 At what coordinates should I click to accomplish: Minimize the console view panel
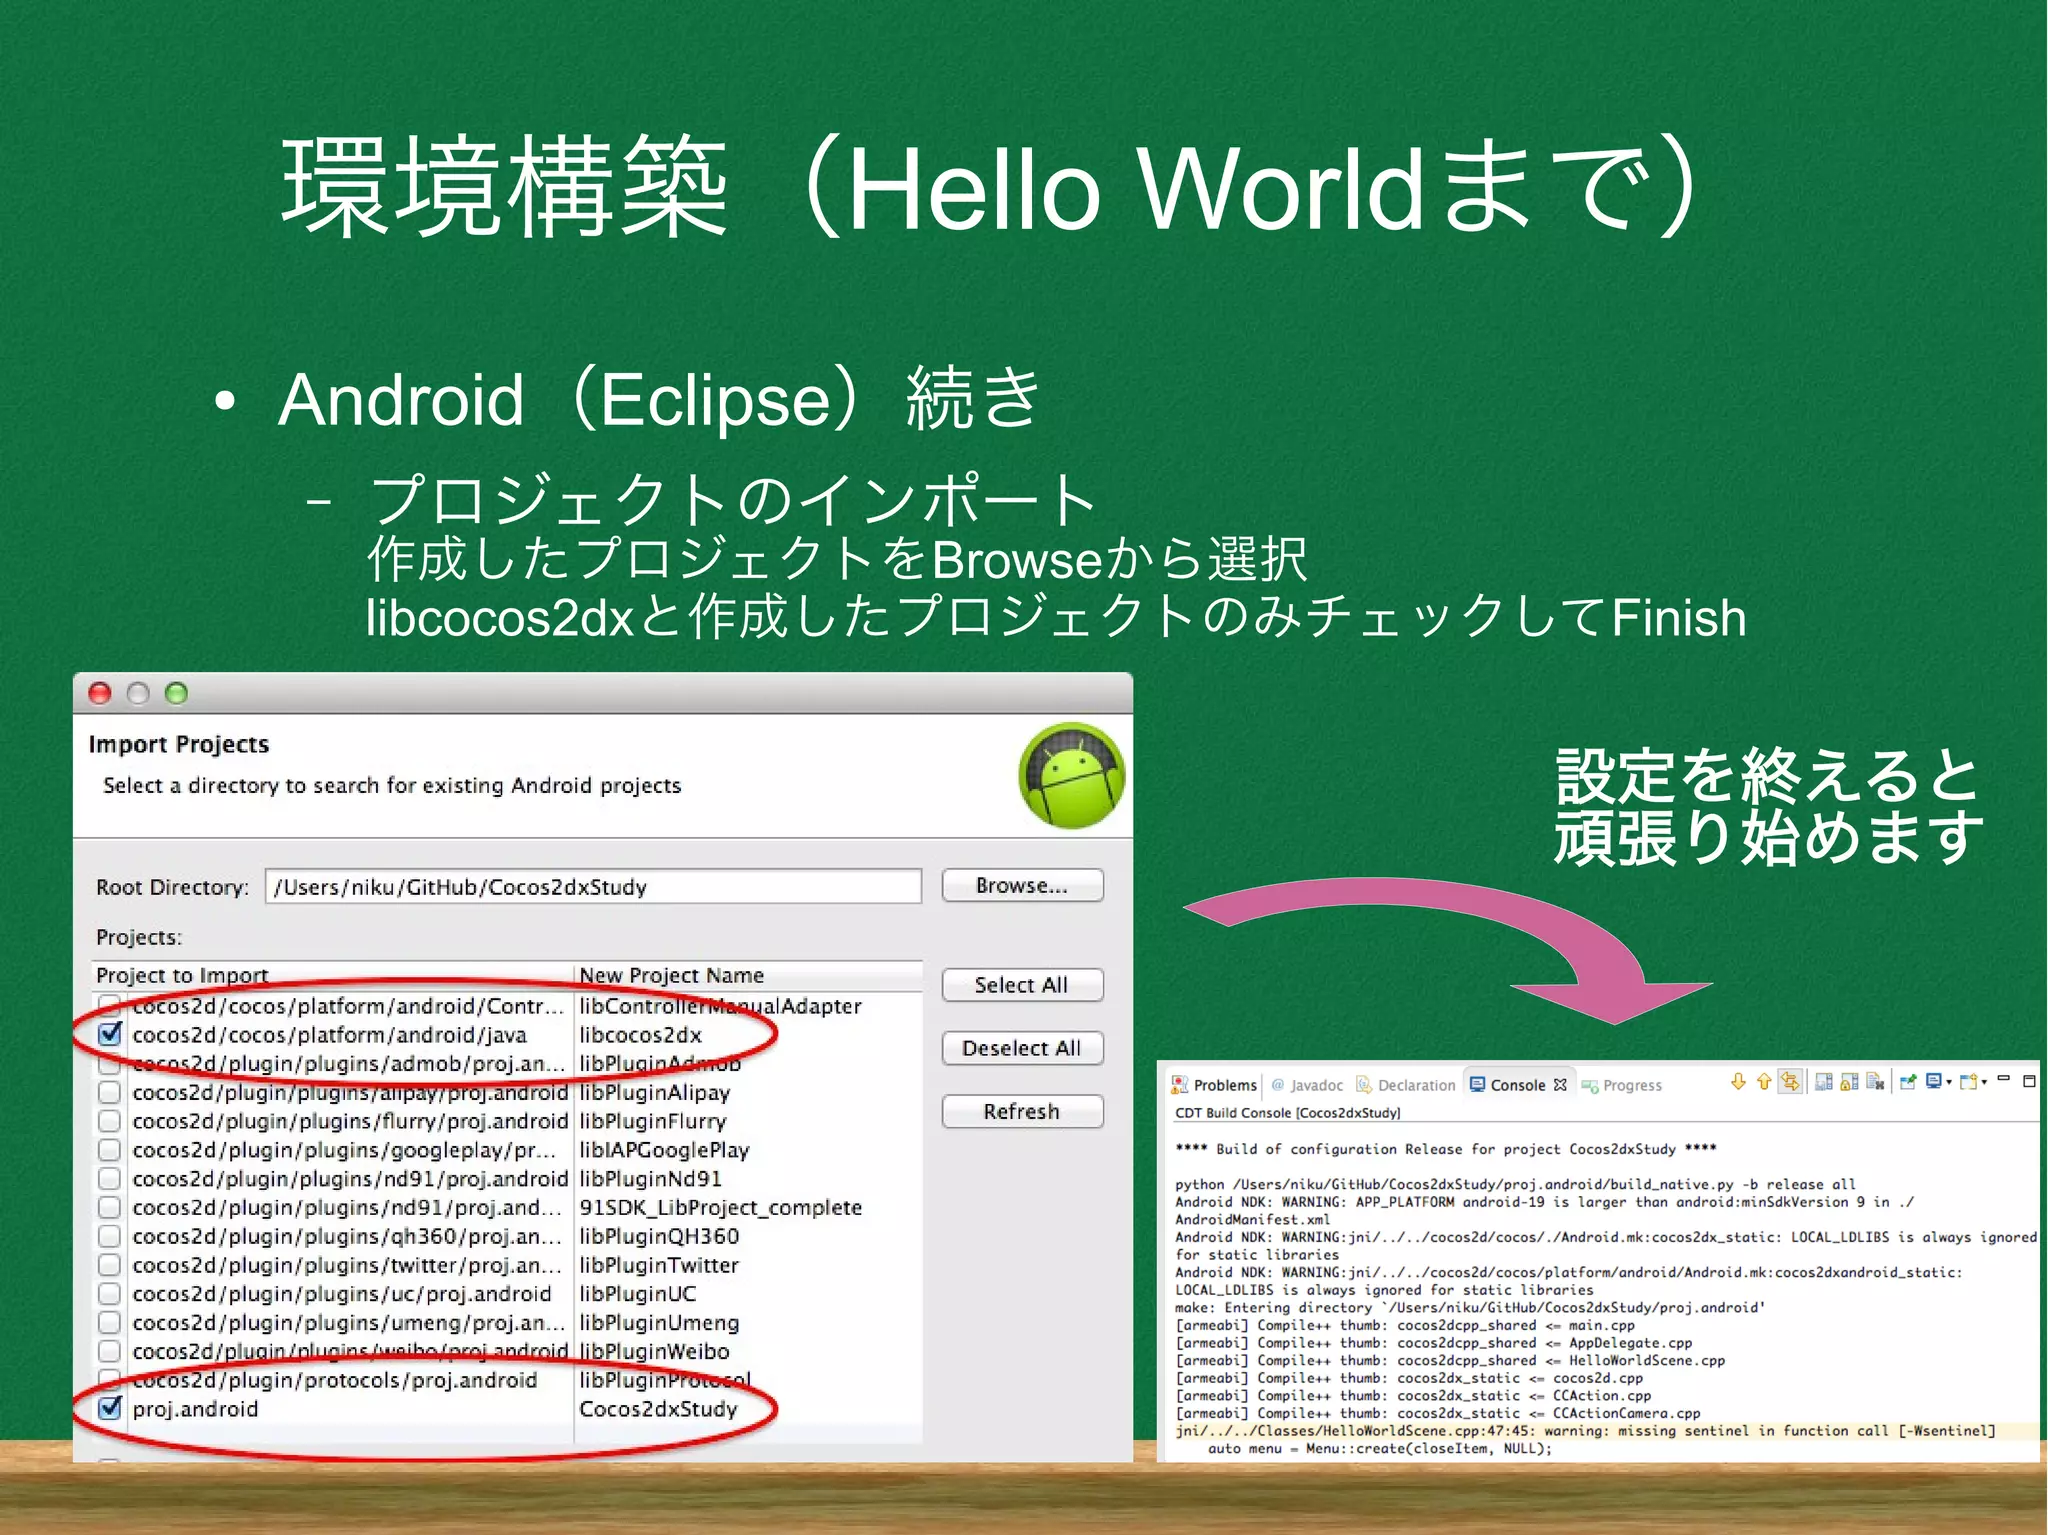click(2004, 1078)
